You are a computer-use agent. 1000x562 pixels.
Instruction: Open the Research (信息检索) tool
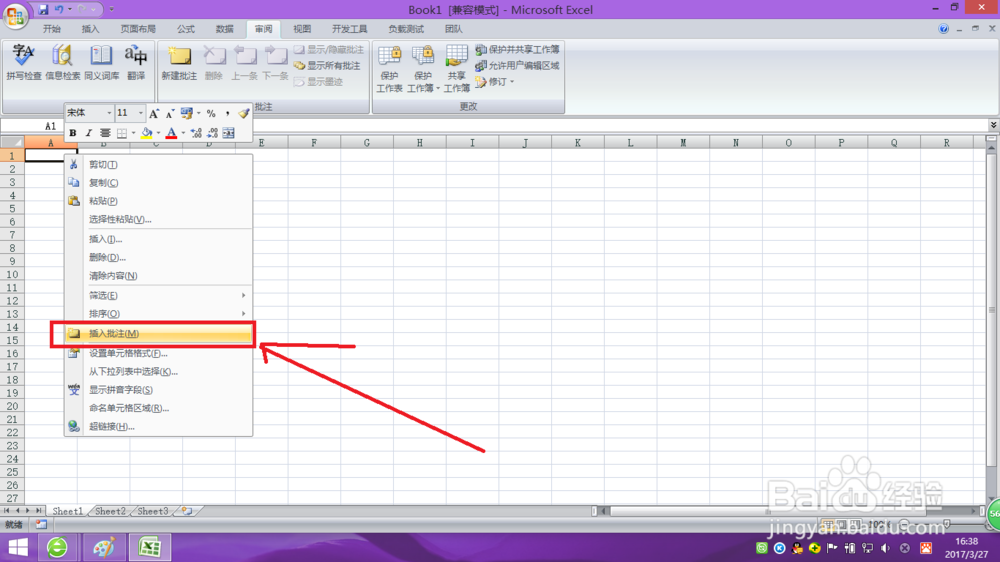point(62,63)
